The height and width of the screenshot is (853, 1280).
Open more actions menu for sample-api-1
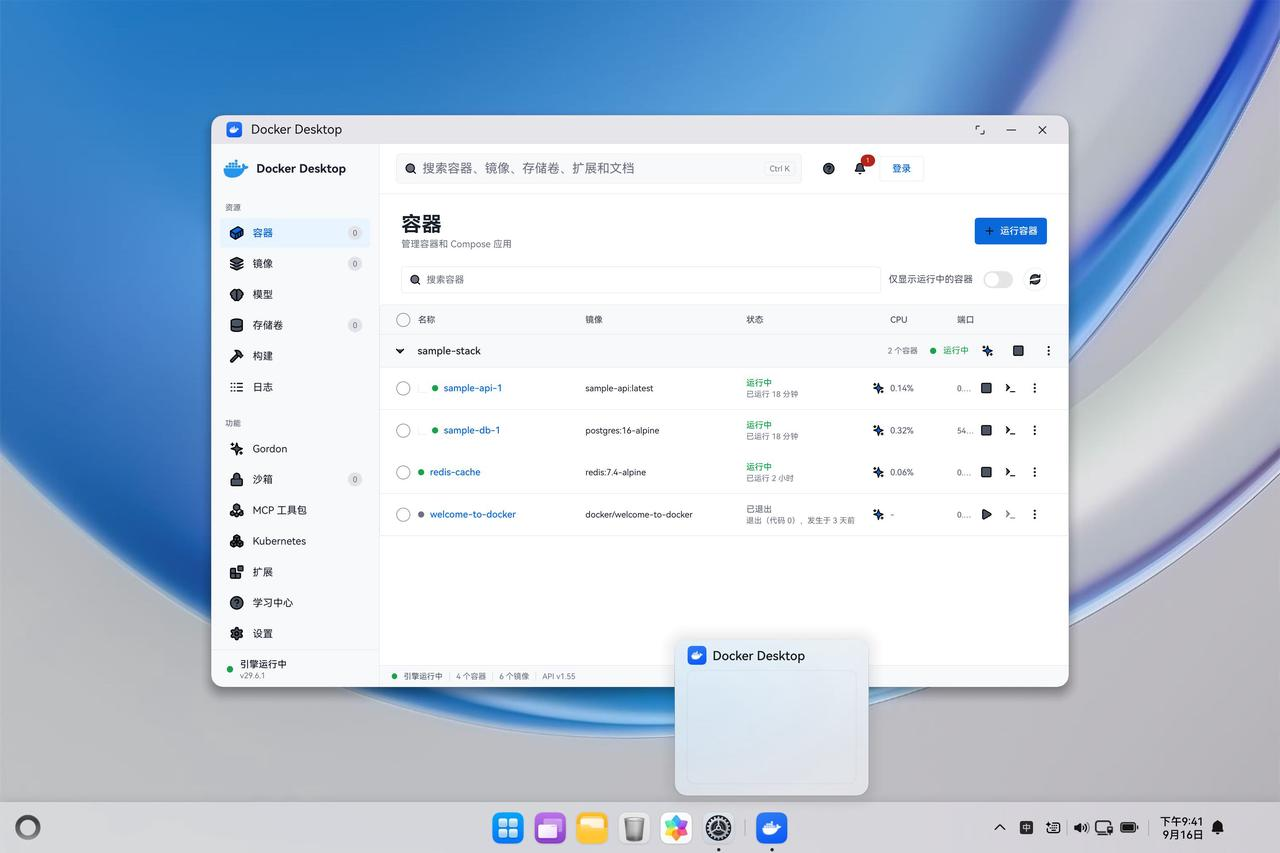(x=1034, y=388)
